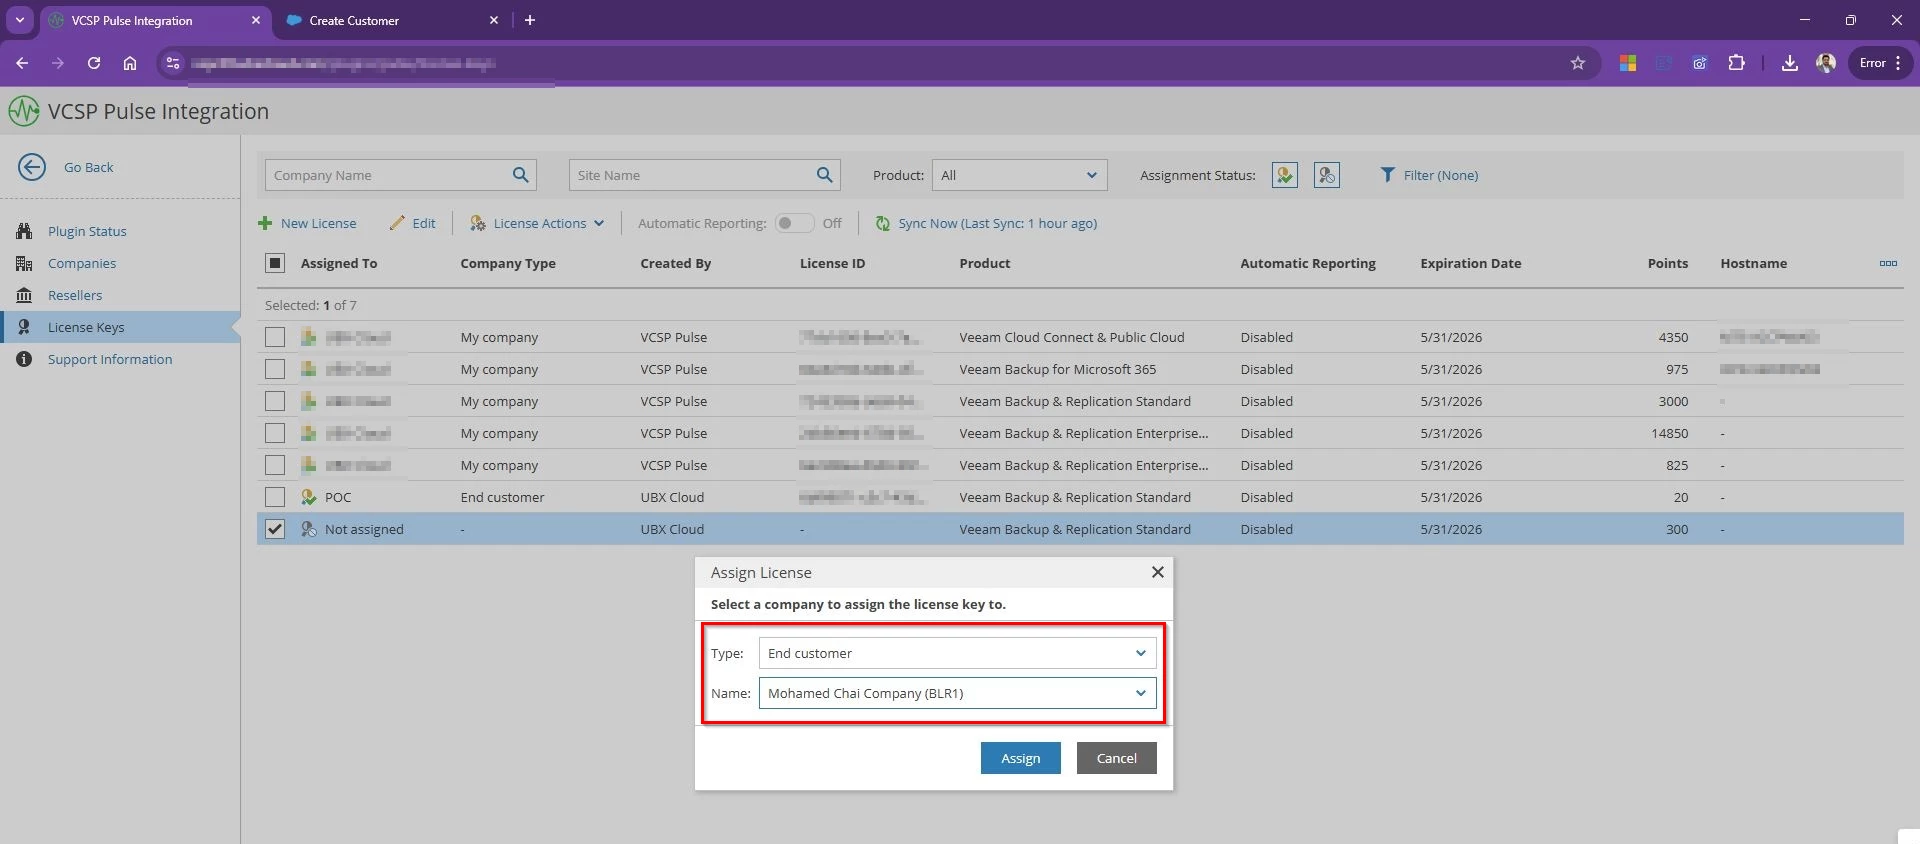The image size is (1920, 844).
Task: Expand the Type dropdown in Assign License
Action: pos(957,653)
